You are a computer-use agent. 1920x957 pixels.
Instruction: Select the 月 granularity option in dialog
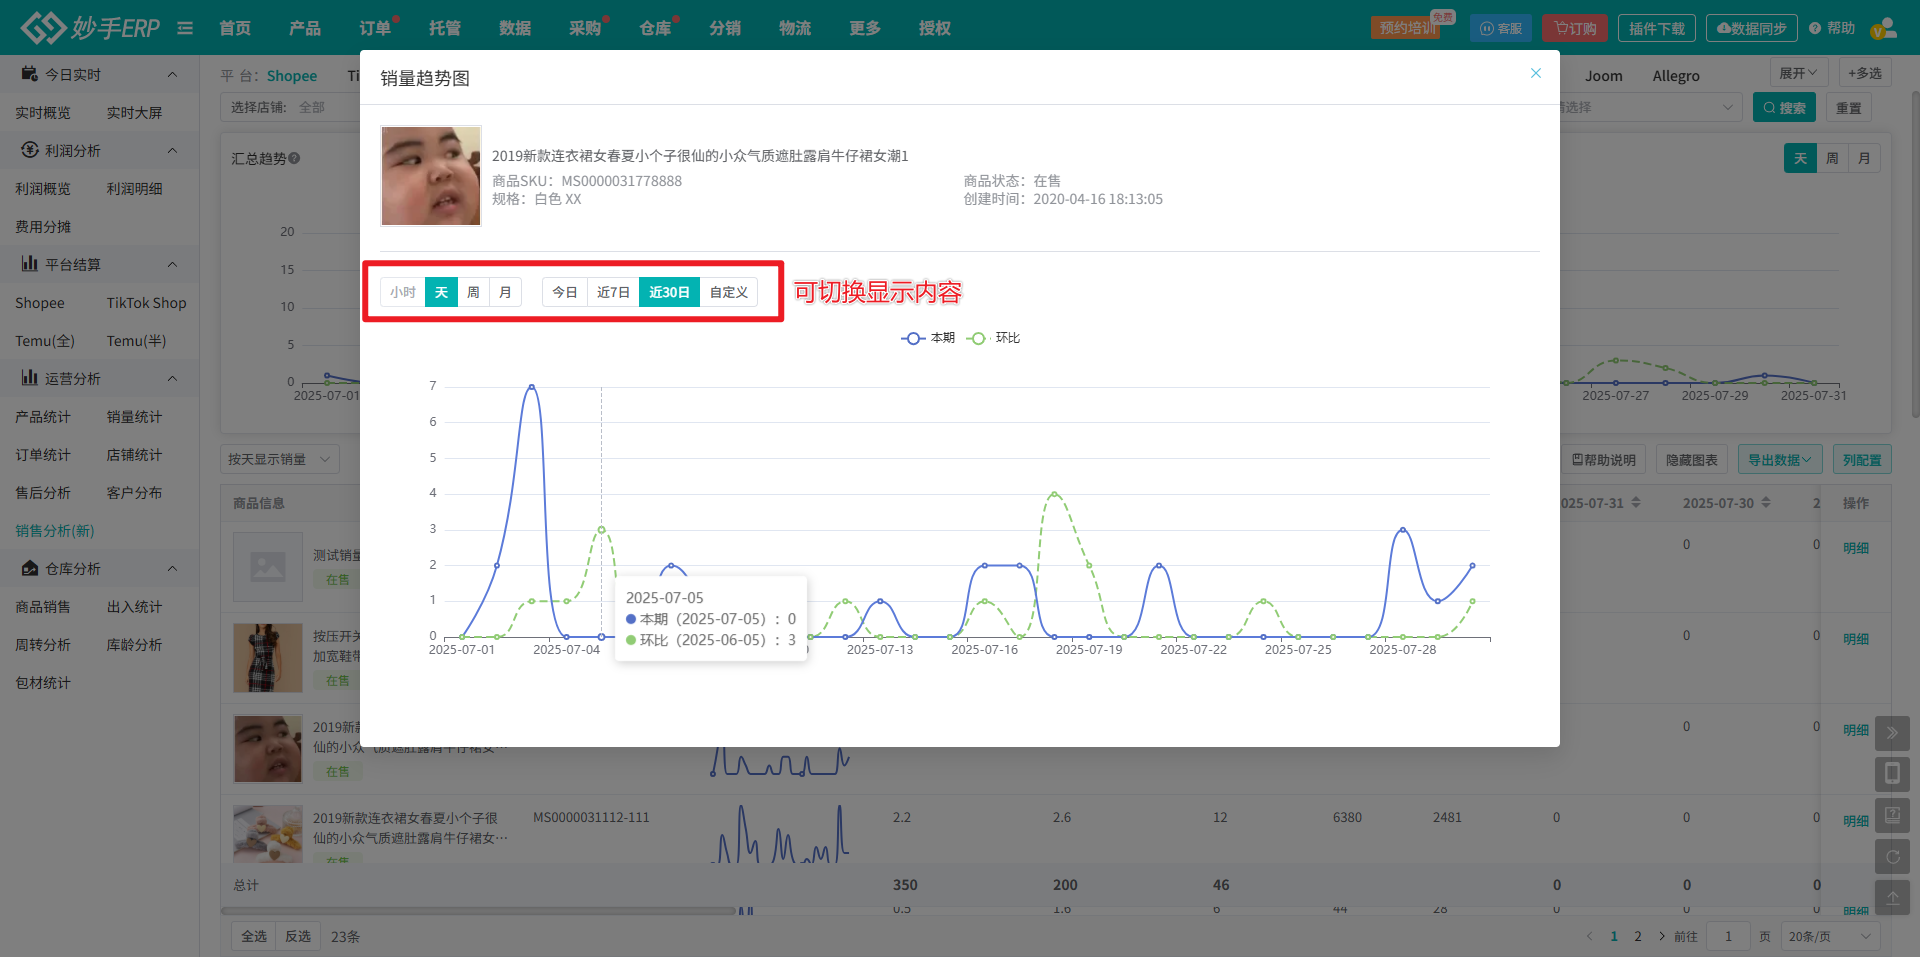(505, 292)
